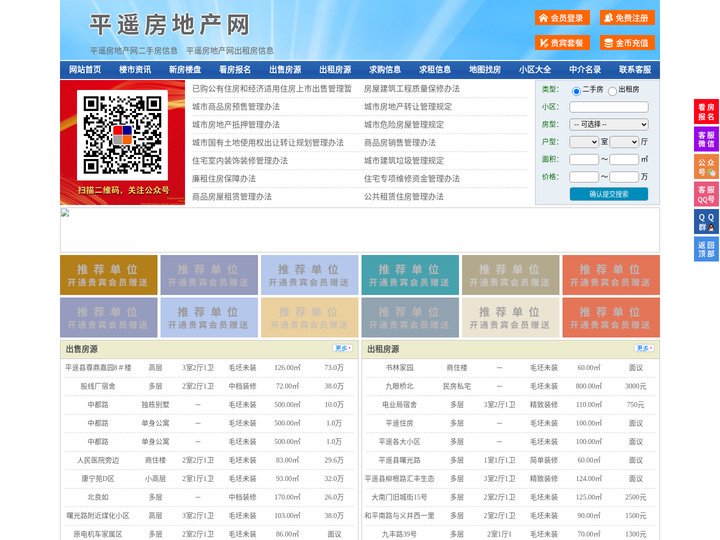Focus the maximum 面积 field
This screenshot has height=540, width=720.
click(624, 159)
